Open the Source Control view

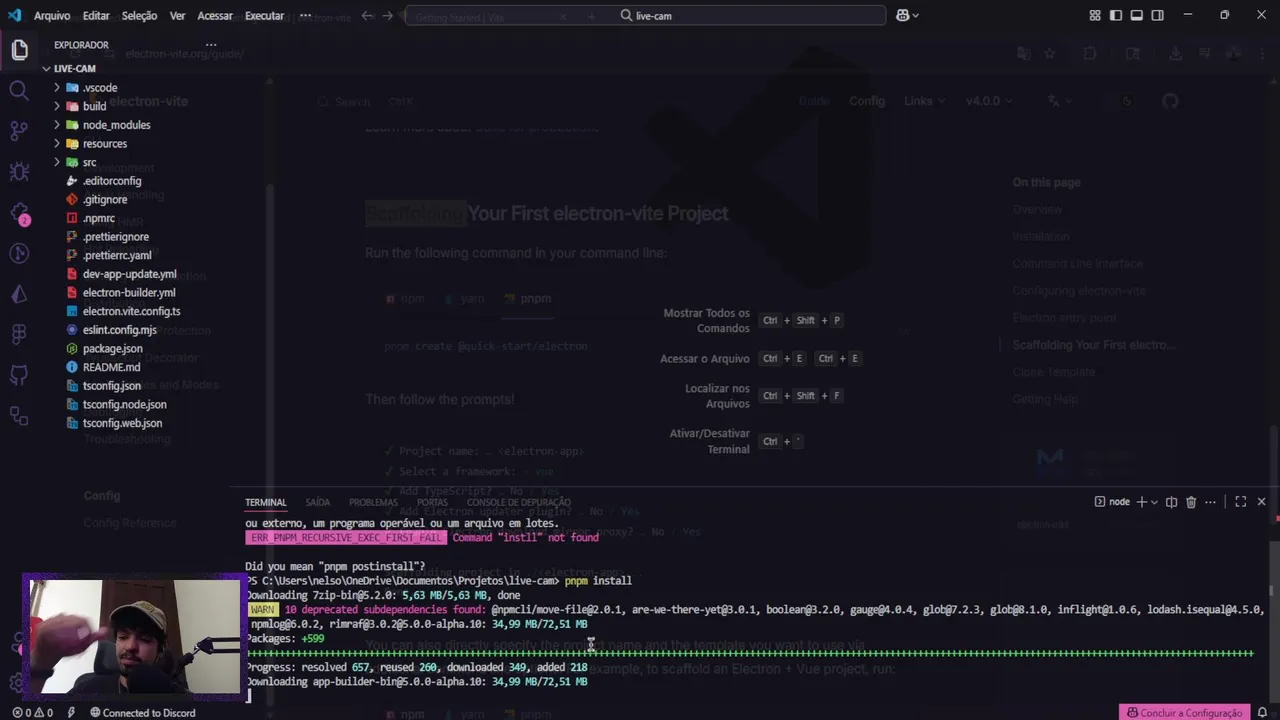coord(19,131)
